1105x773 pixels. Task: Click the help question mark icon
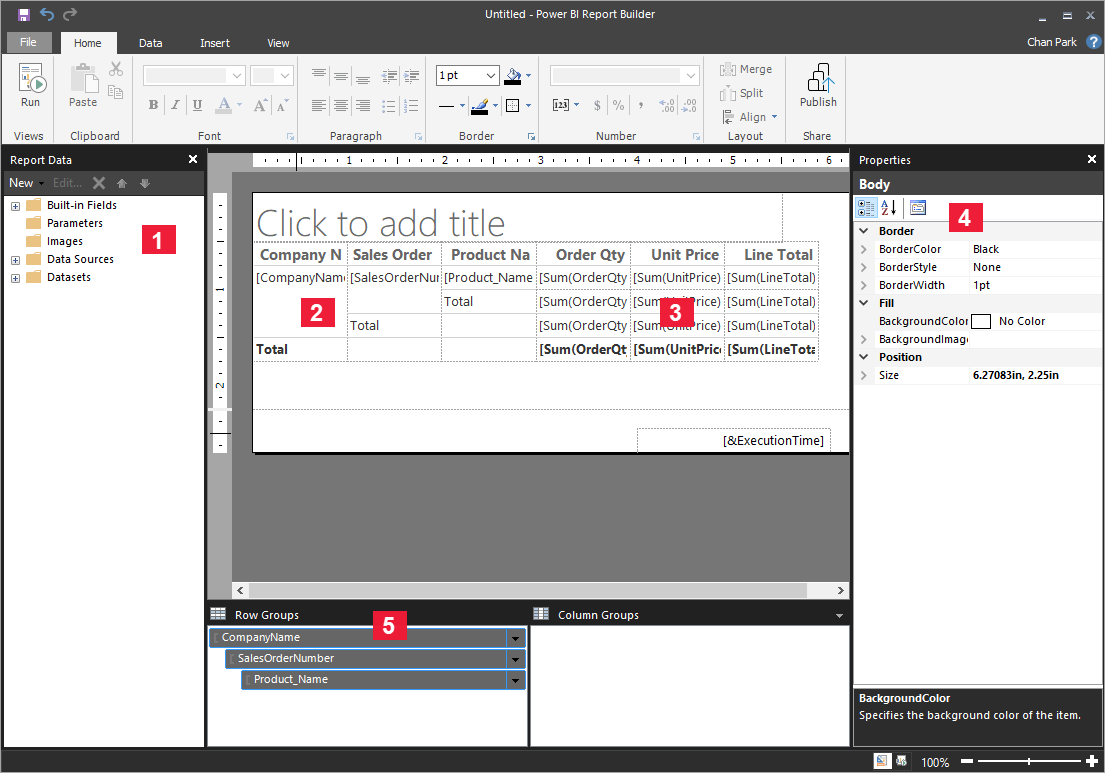1094,42
